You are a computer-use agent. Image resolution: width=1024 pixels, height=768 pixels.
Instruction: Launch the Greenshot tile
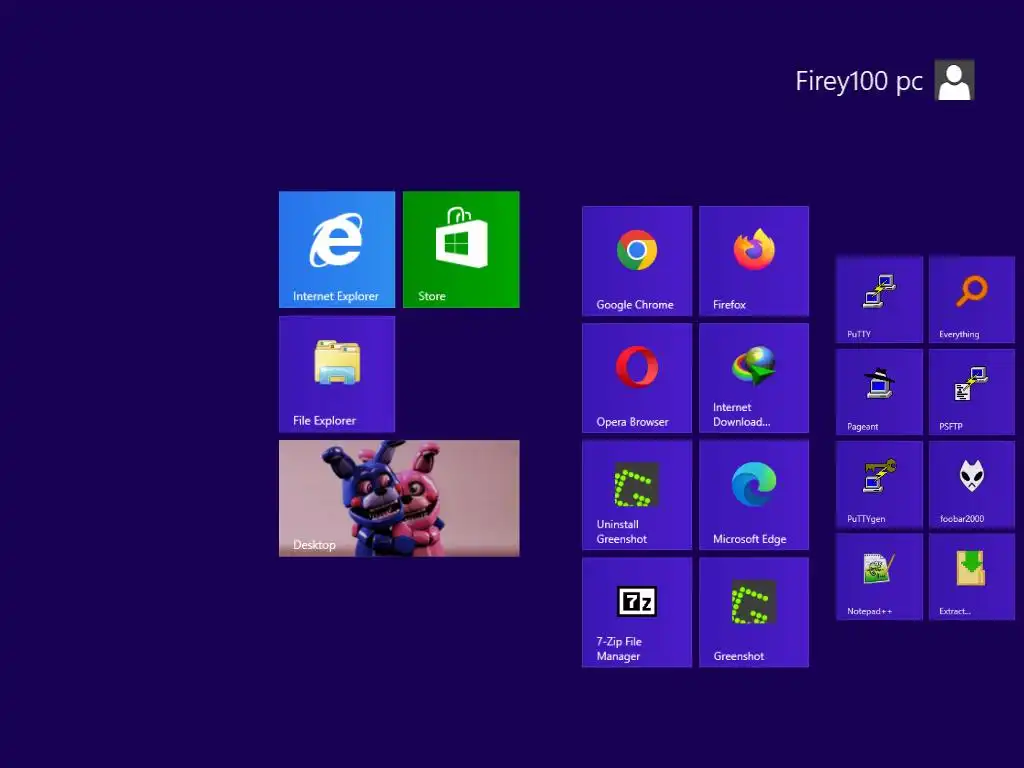click(x=754, y=613)
